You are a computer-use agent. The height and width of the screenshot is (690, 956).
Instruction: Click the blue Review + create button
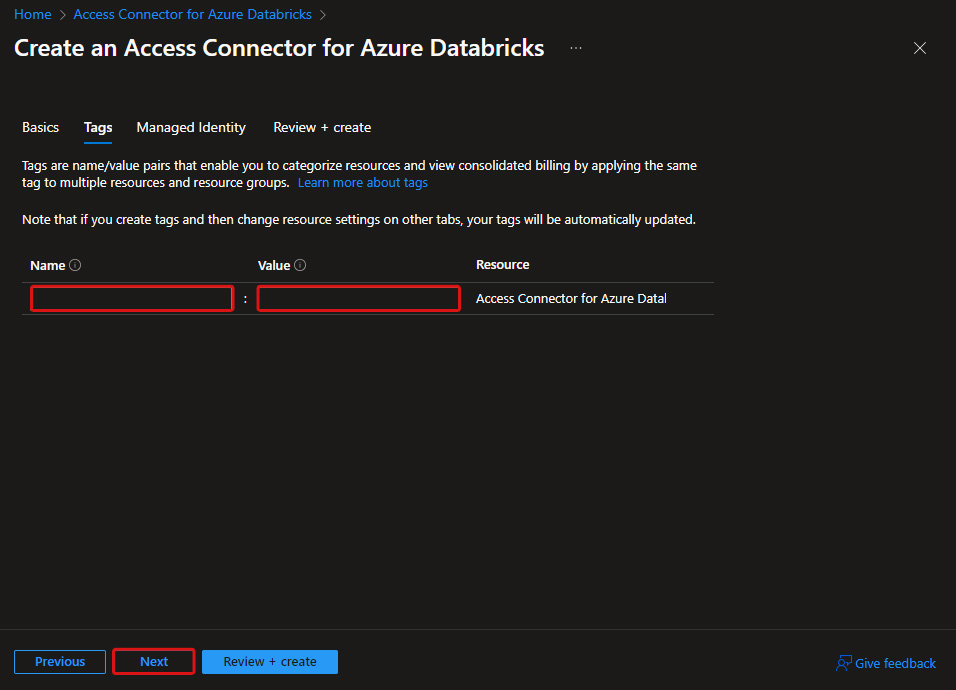[269, 662]
